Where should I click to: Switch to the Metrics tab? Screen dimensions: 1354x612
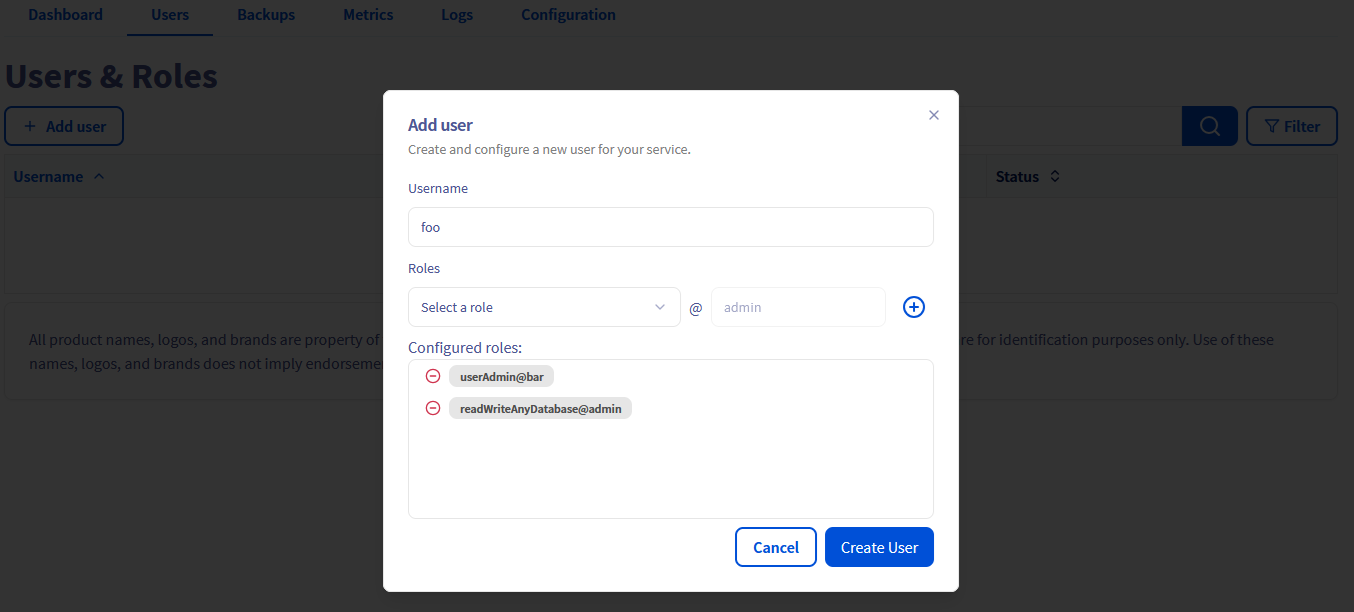coord(368,15)
